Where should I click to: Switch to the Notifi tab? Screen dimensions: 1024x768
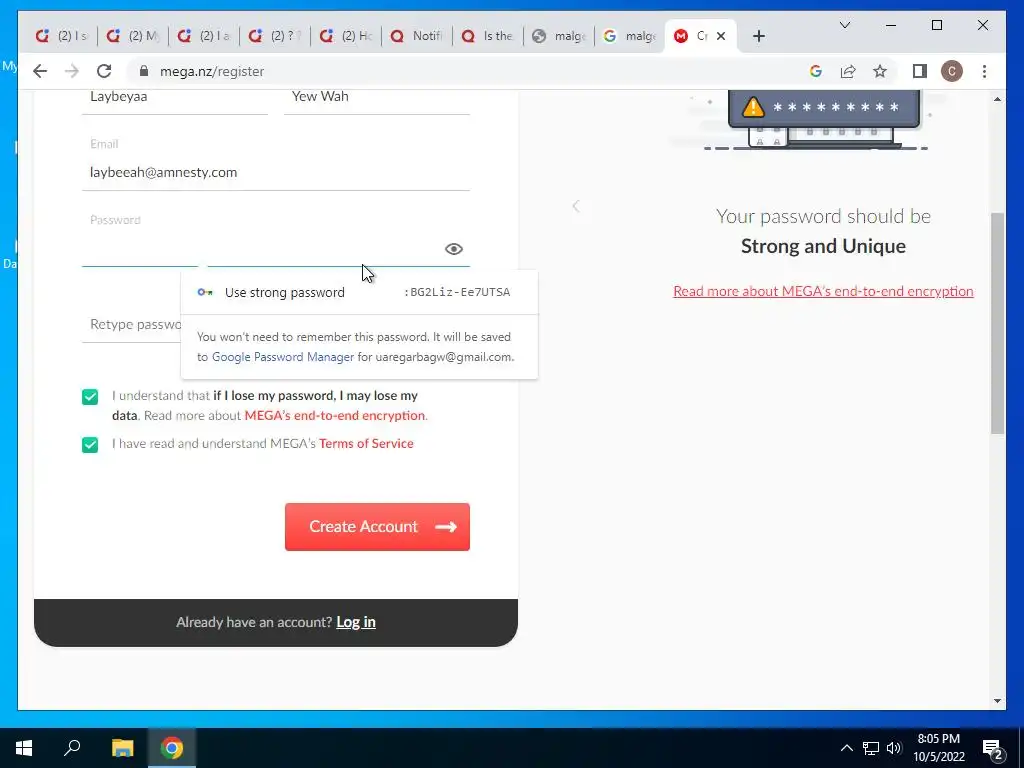tap(417, 36)
